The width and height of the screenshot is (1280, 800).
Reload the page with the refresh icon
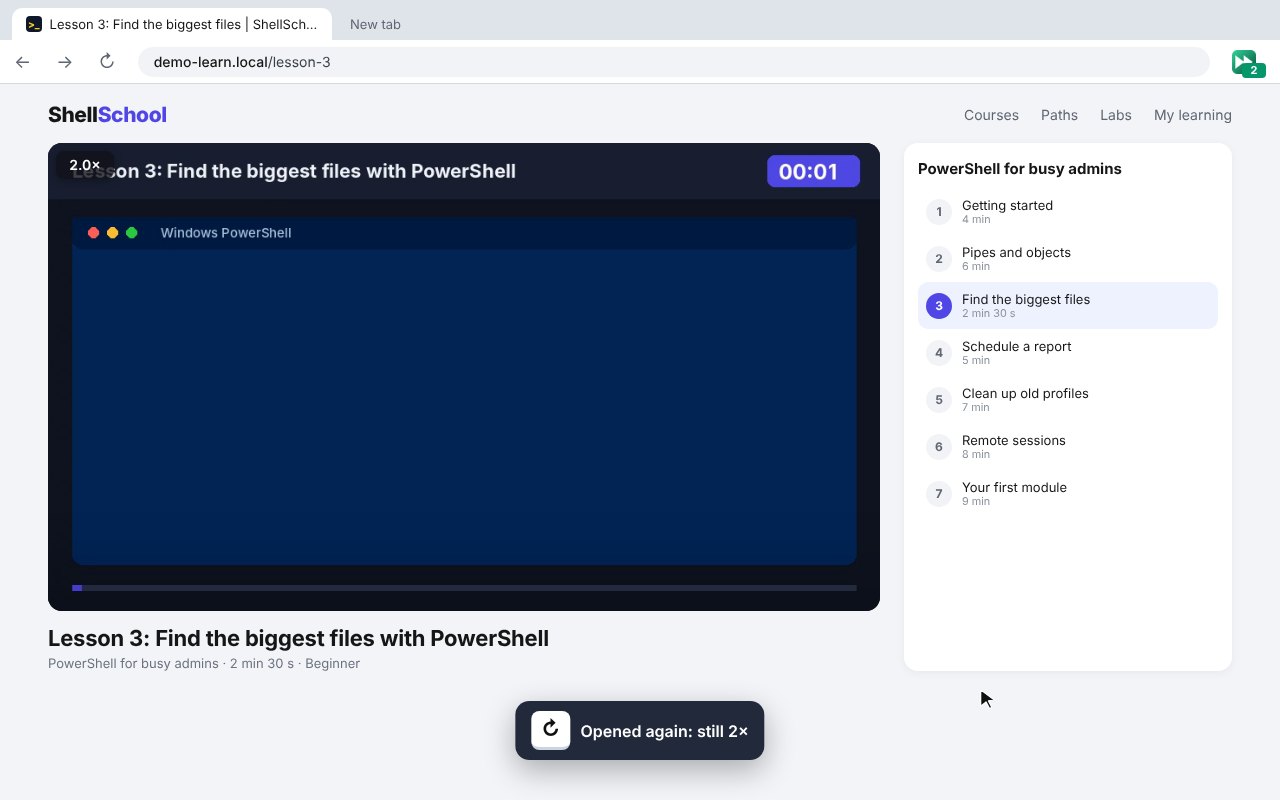pos(107,62)
